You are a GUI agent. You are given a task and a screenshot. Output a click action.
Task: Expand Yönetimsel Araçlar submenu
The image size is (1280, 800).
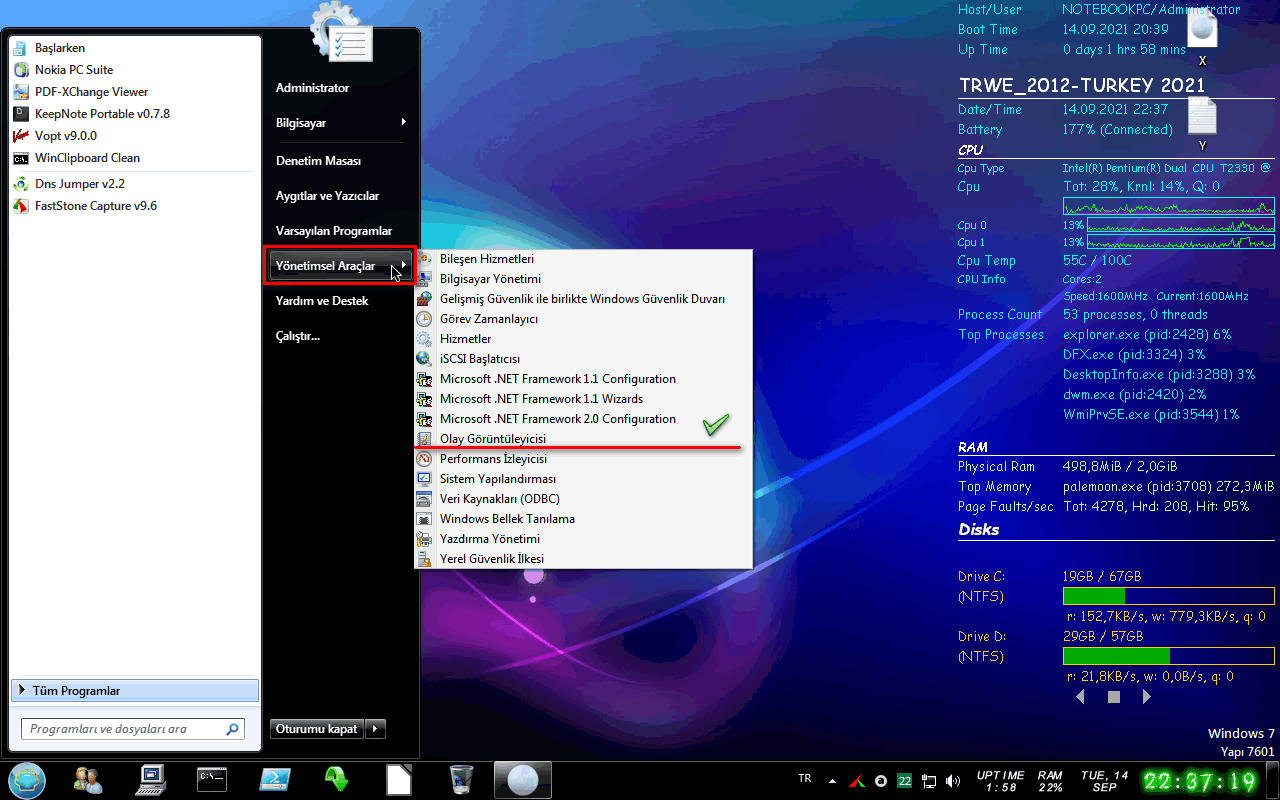340,266
